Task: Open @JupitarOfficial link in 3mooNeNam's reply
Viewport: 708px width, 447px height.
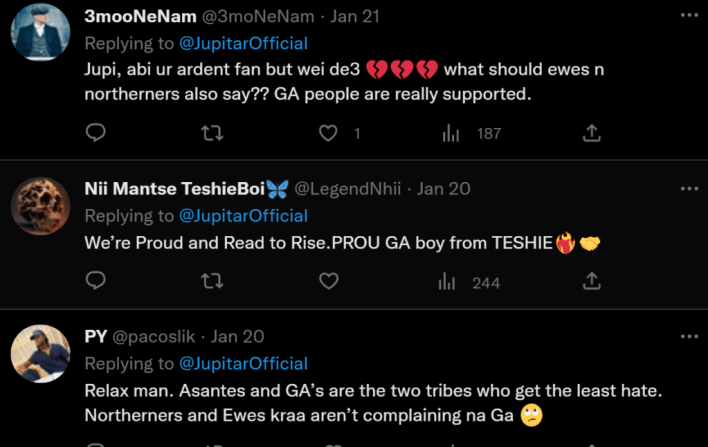Action: (243, 44)
